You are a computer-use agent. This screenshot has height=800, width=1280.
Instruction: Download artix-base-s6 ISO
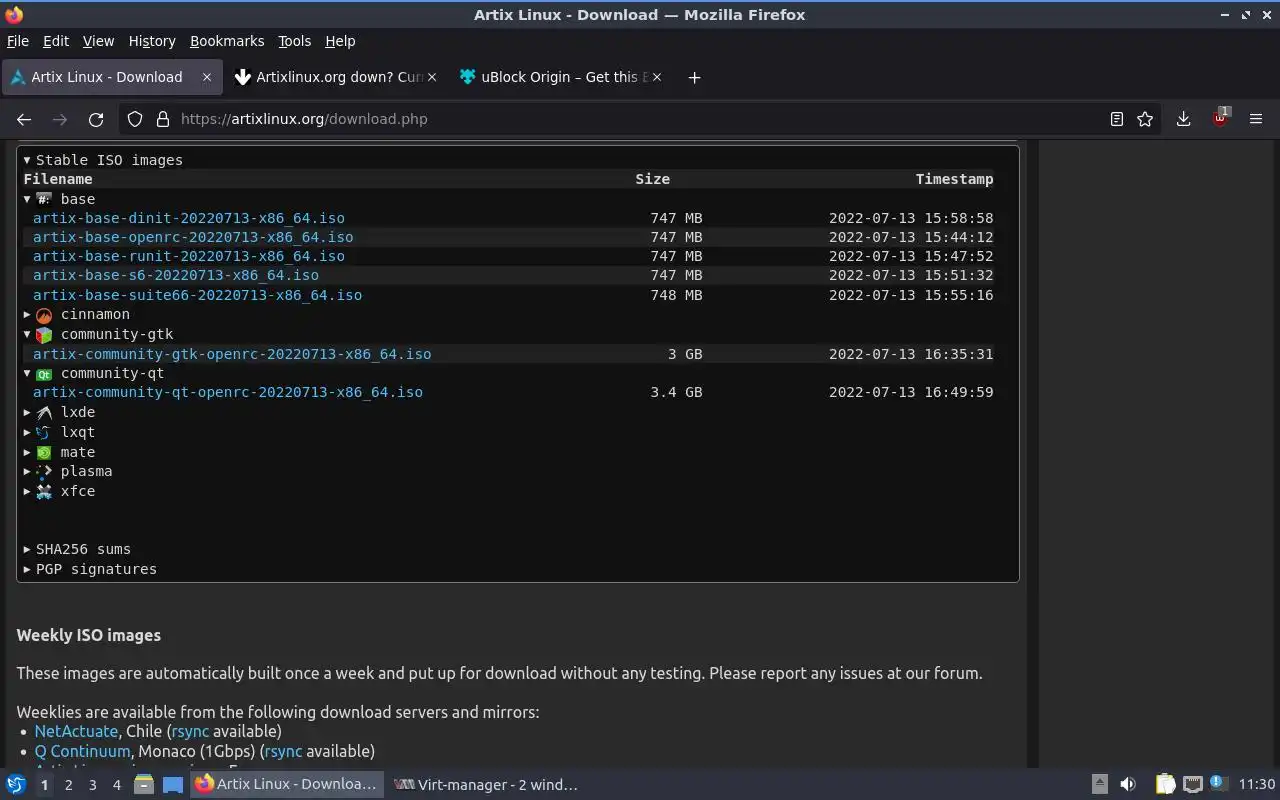click(x=176, y=275)
